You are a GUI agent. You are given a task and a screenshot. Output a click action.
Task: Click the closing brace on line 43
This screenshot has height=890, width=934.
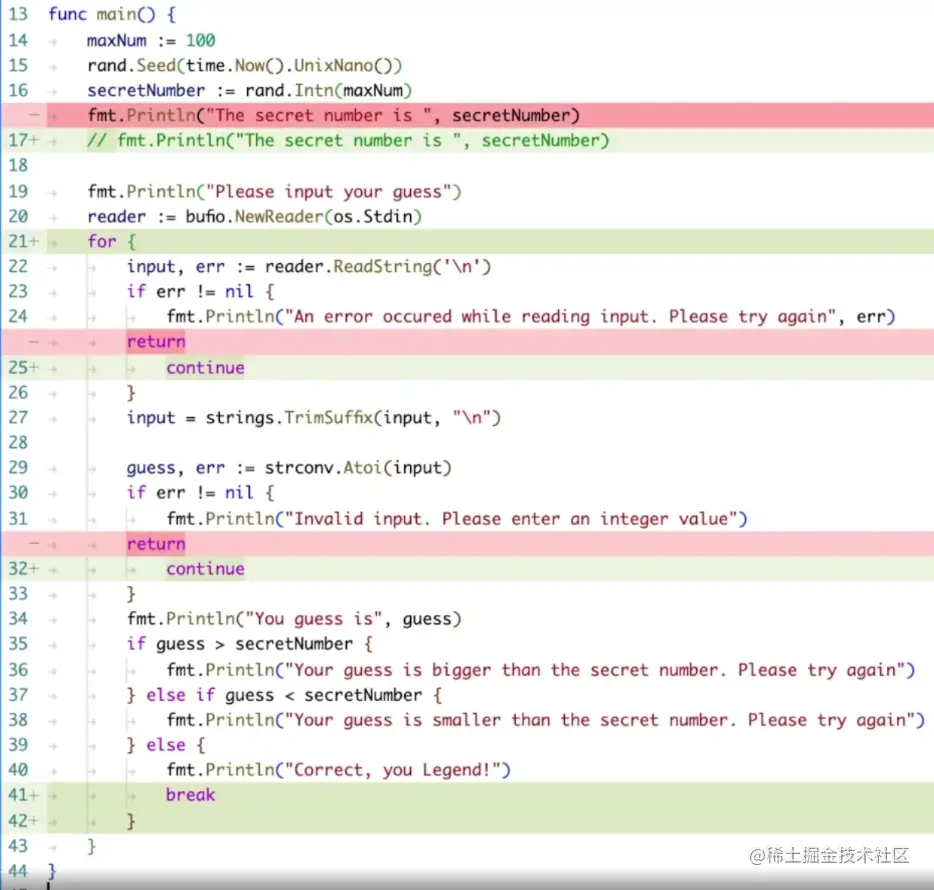tap(91, 847)
